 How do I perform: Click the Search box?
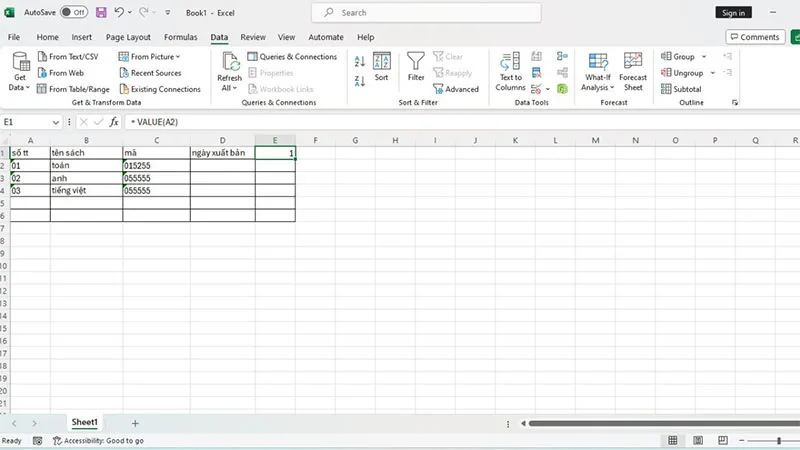click(x=426, y=13)
